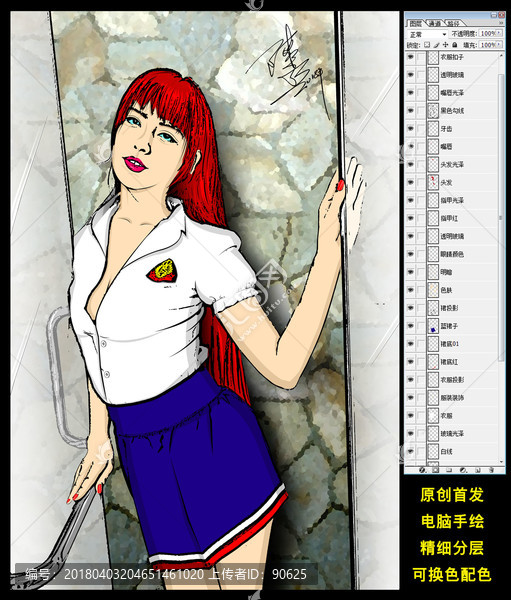
Task: Click the lock image pixels brush icon
Action: pos(436,45)
